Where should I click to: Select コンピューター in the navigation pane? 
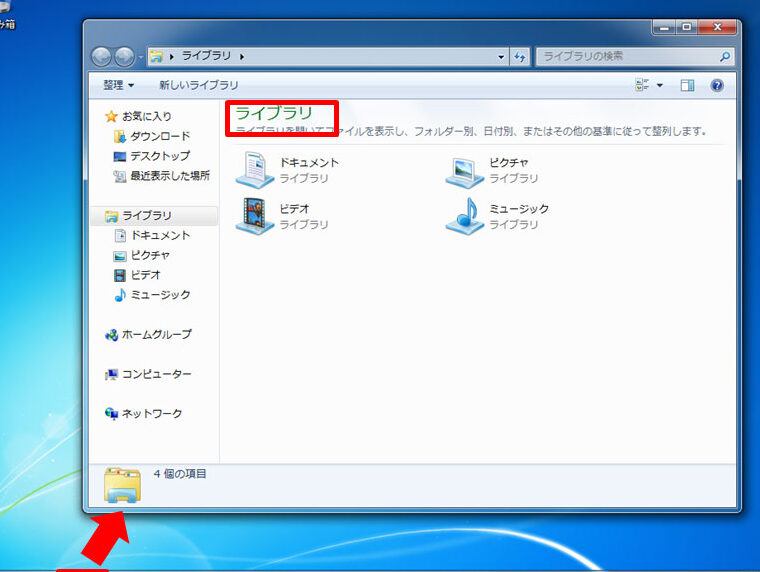tap(156, 374)
